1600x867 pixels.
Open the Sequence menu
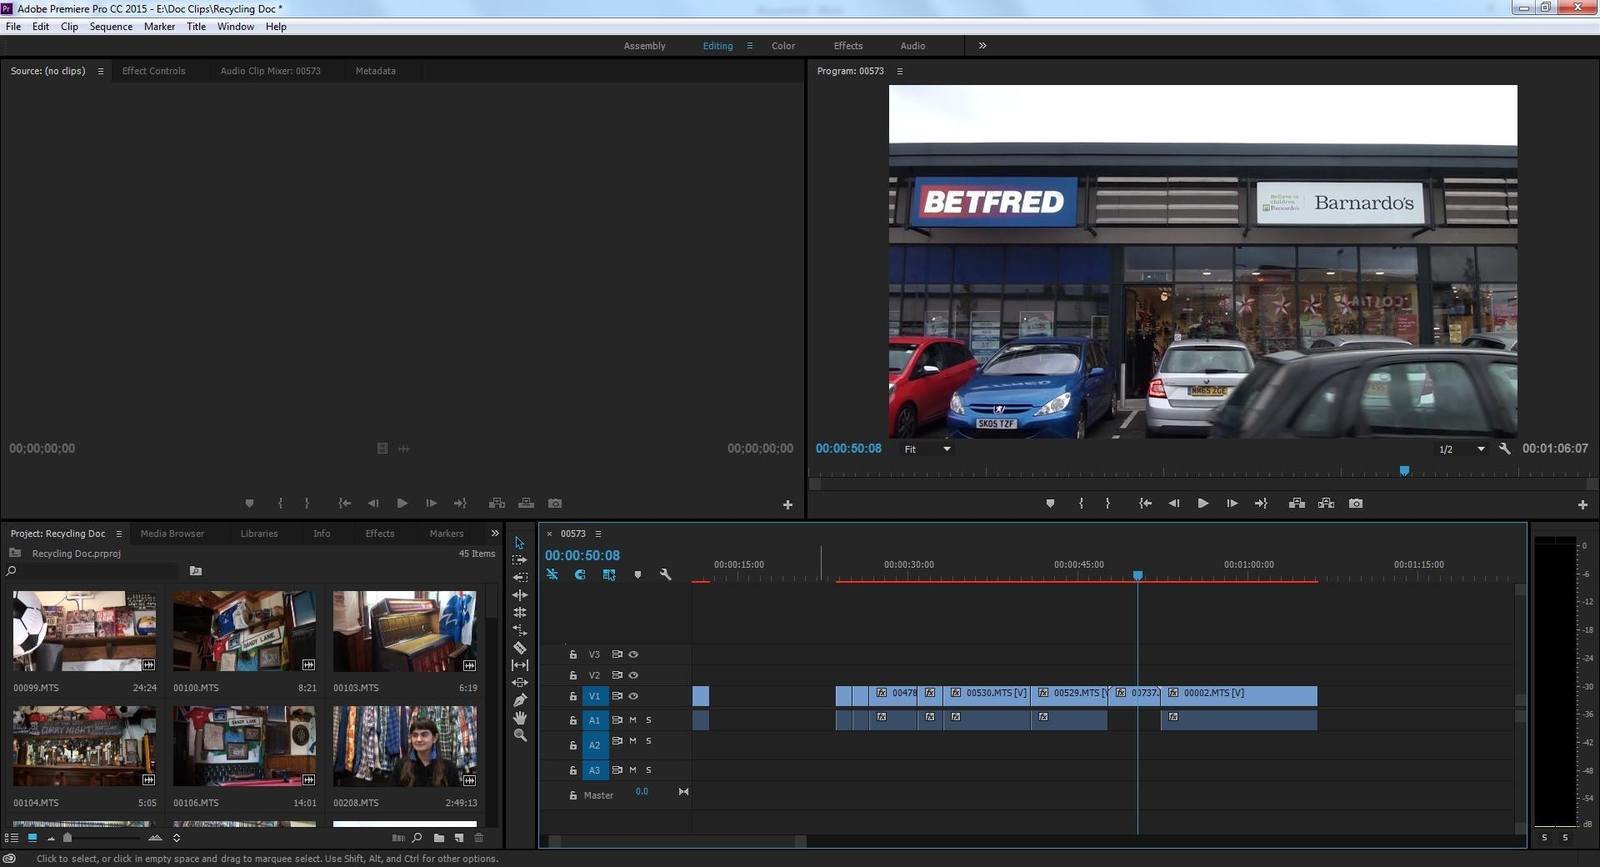click(x=110, y=27)
